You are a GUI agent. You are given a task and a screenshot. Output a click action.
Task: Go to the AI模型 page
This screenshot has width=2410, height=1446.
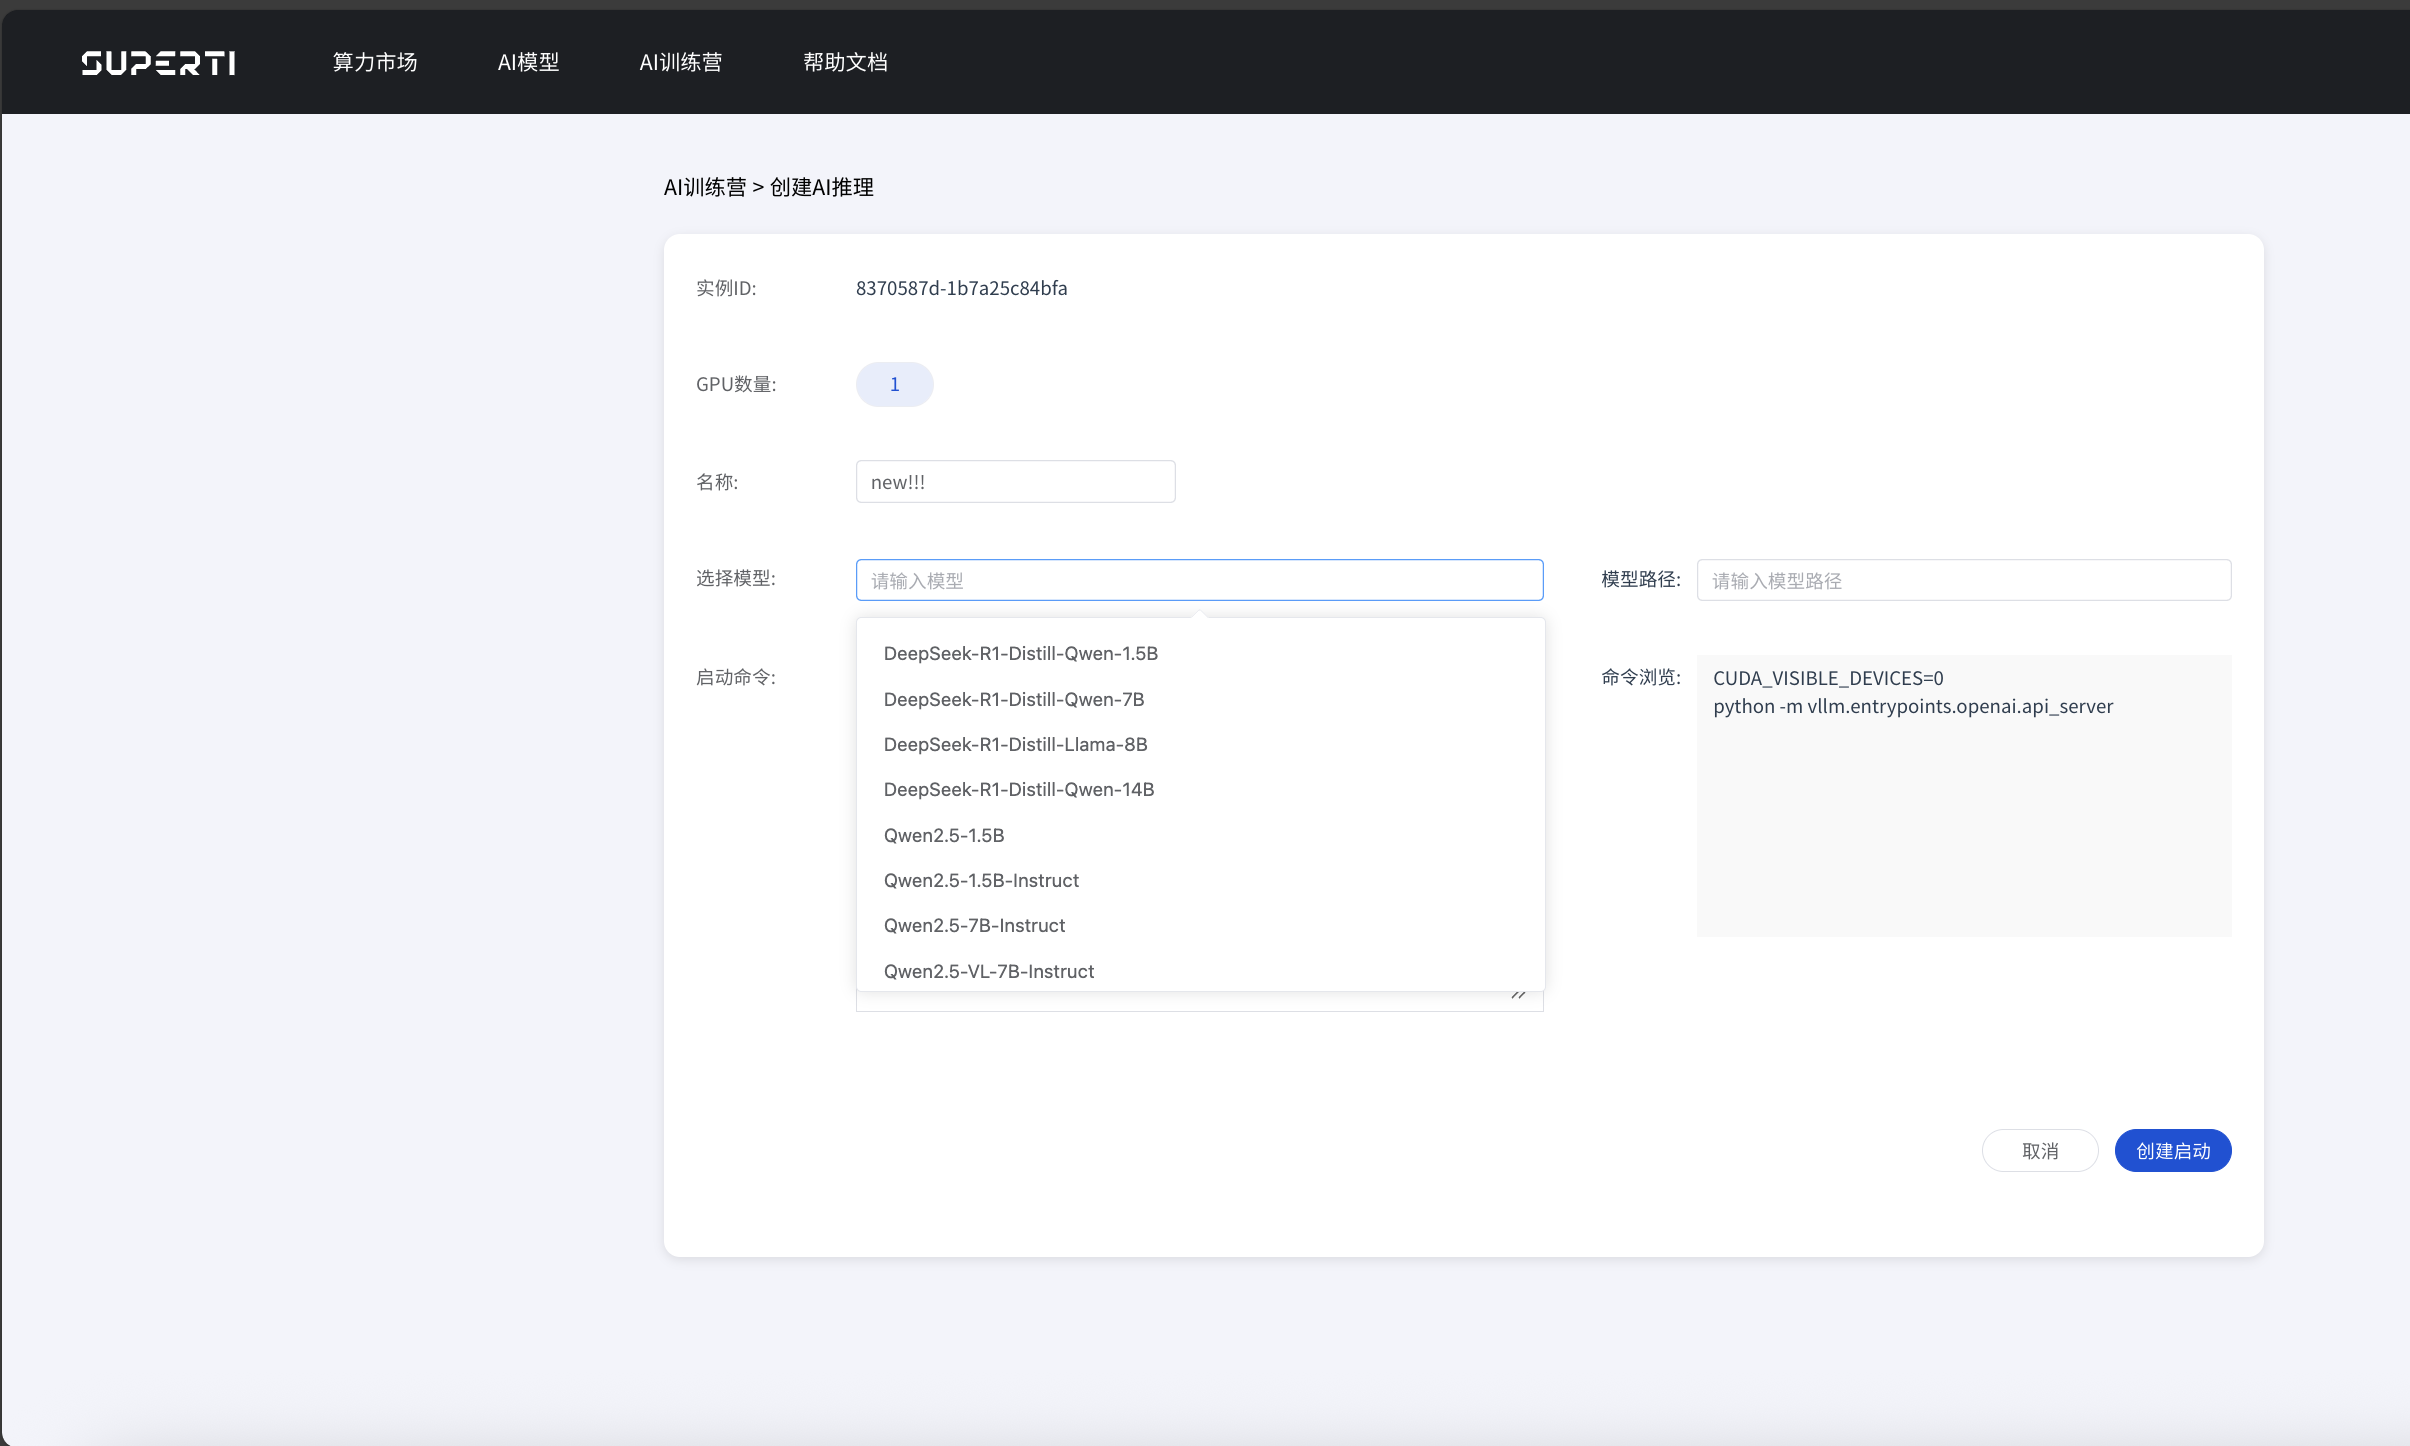(528, 62)
